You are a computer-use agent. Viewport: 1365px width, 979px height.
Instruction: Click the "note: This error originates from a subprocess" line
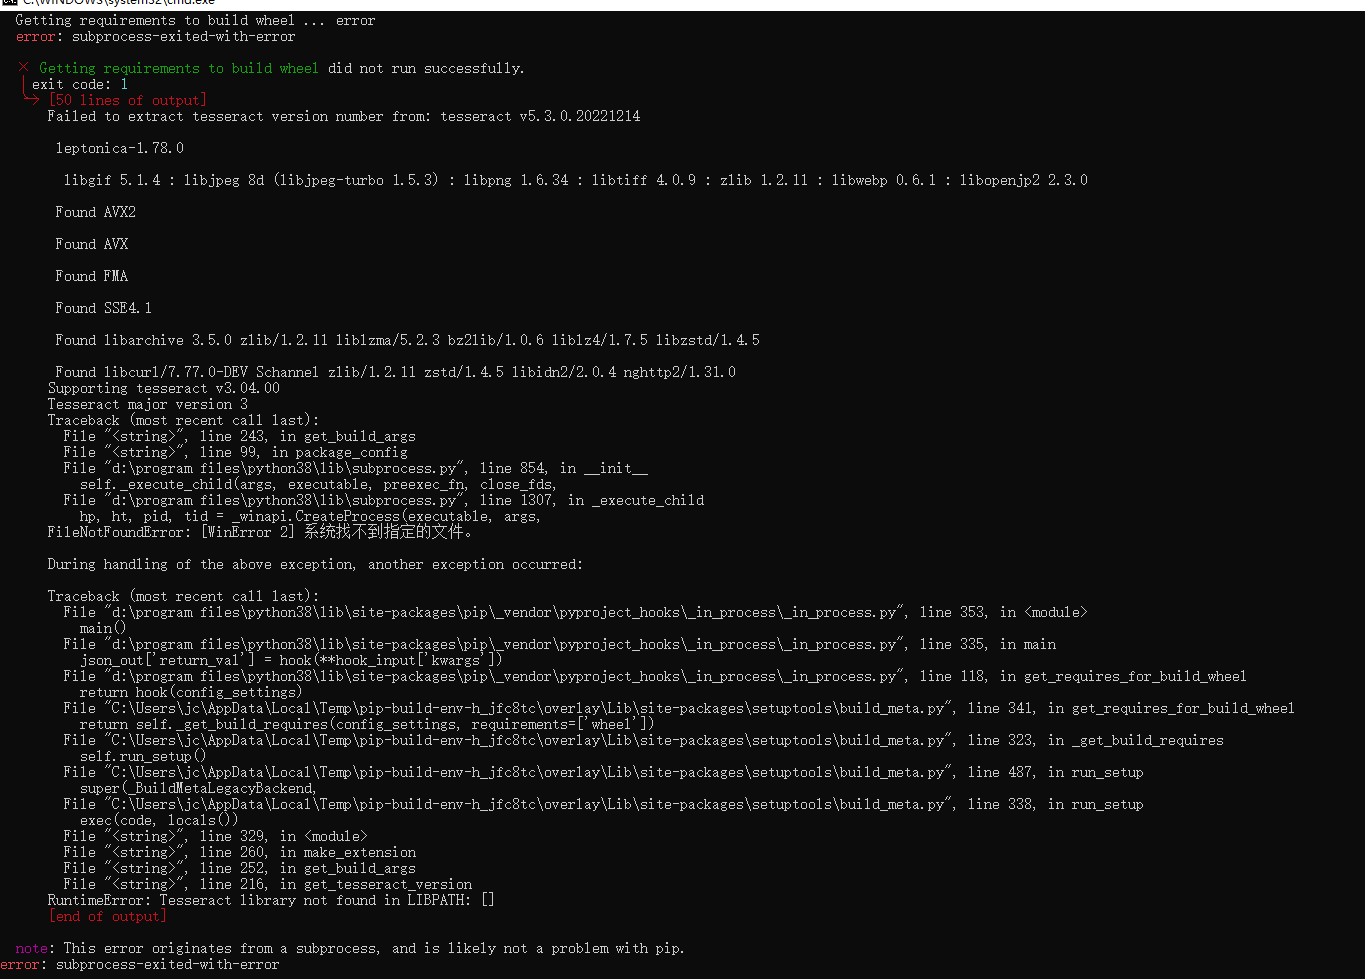click(350, 948)
